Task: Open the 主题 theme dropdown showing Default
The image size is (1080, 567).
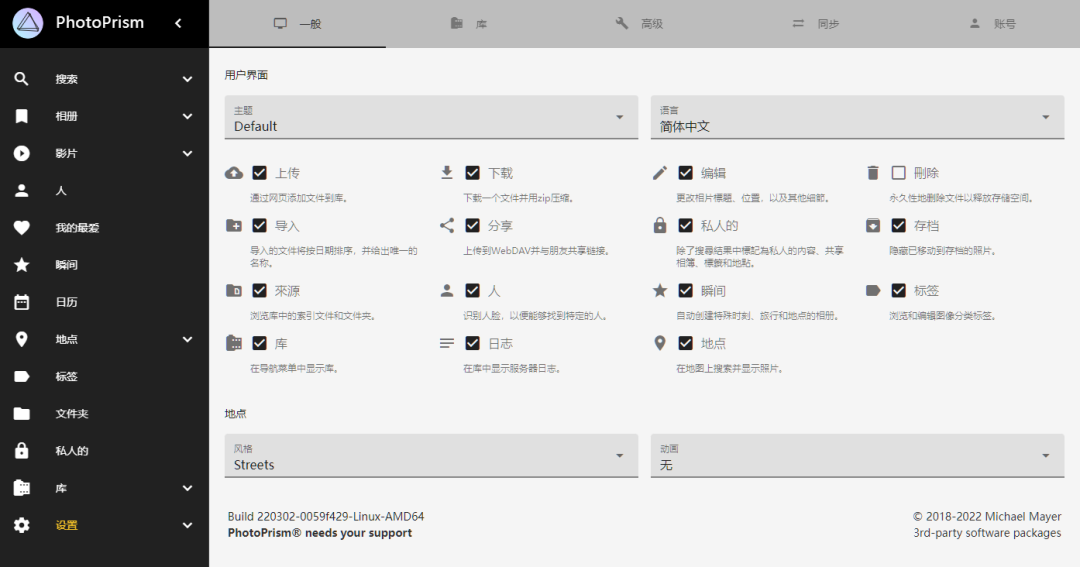Action: click(431, 117)
